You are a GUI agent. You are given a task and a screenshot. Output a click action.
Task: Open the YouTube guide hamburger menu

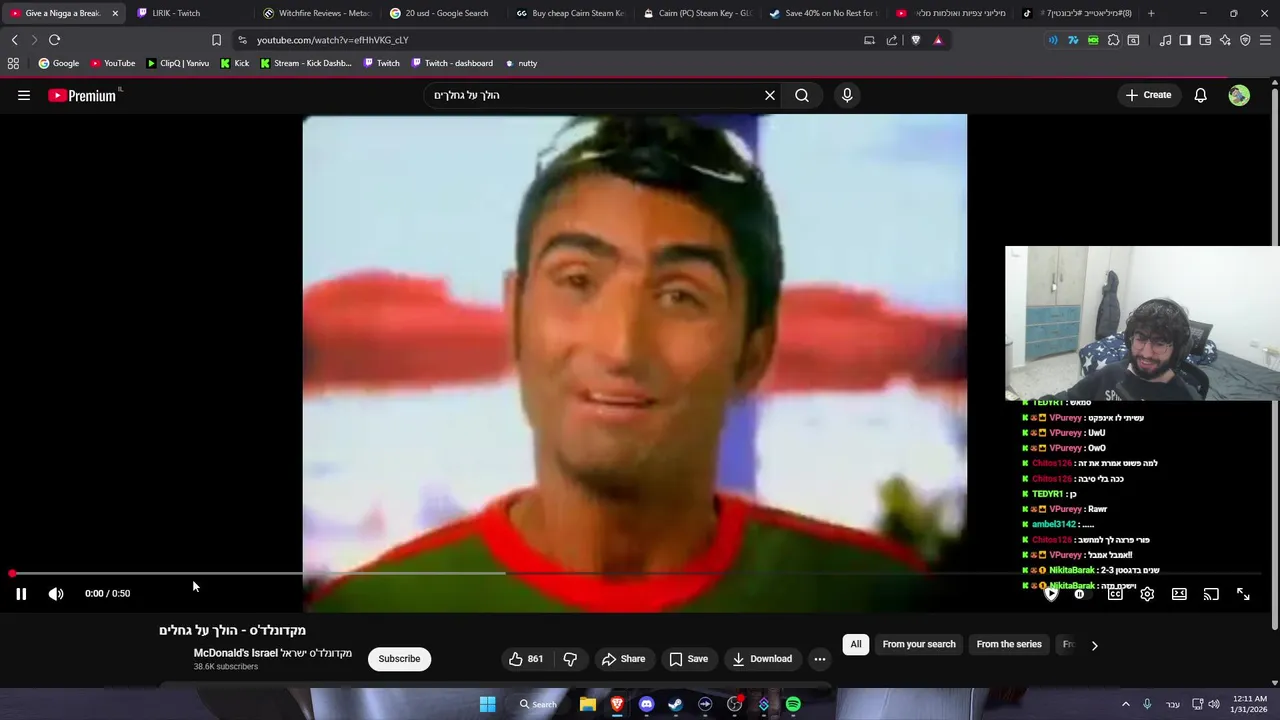[24, 95]
